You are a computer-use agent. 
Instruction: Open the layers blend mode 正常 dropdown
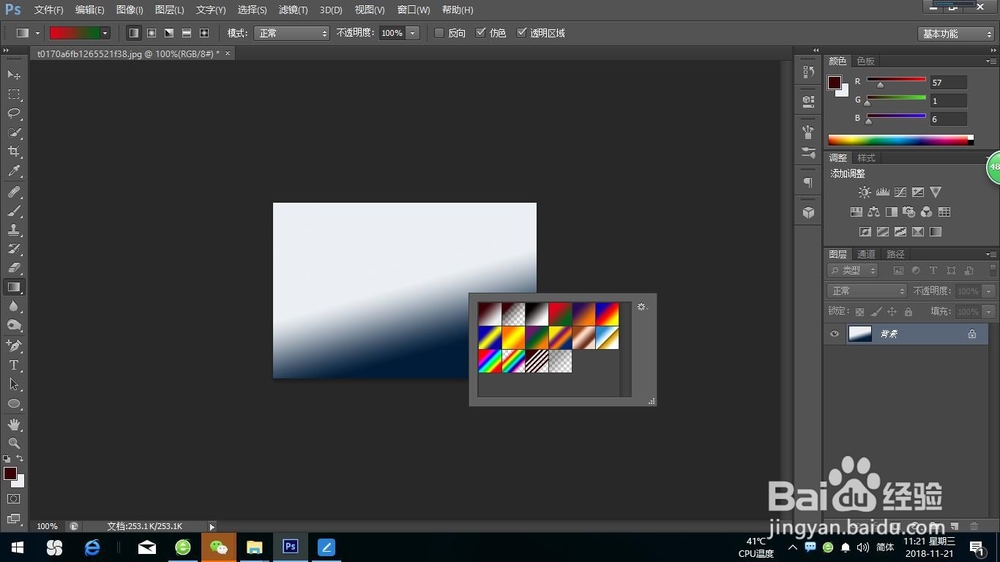866,291
